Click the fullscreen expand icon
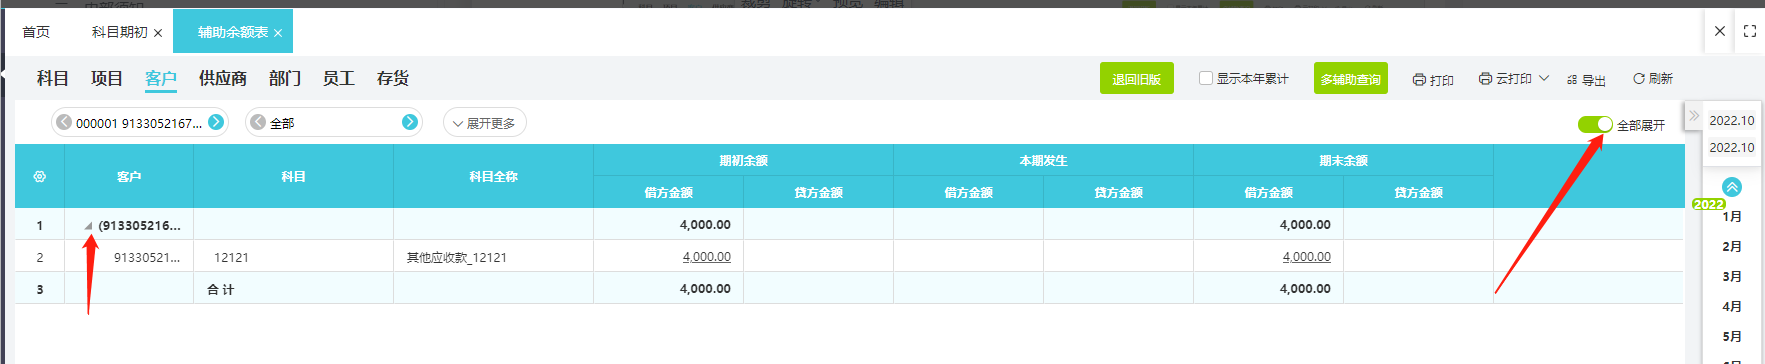 coord(1749,31)
